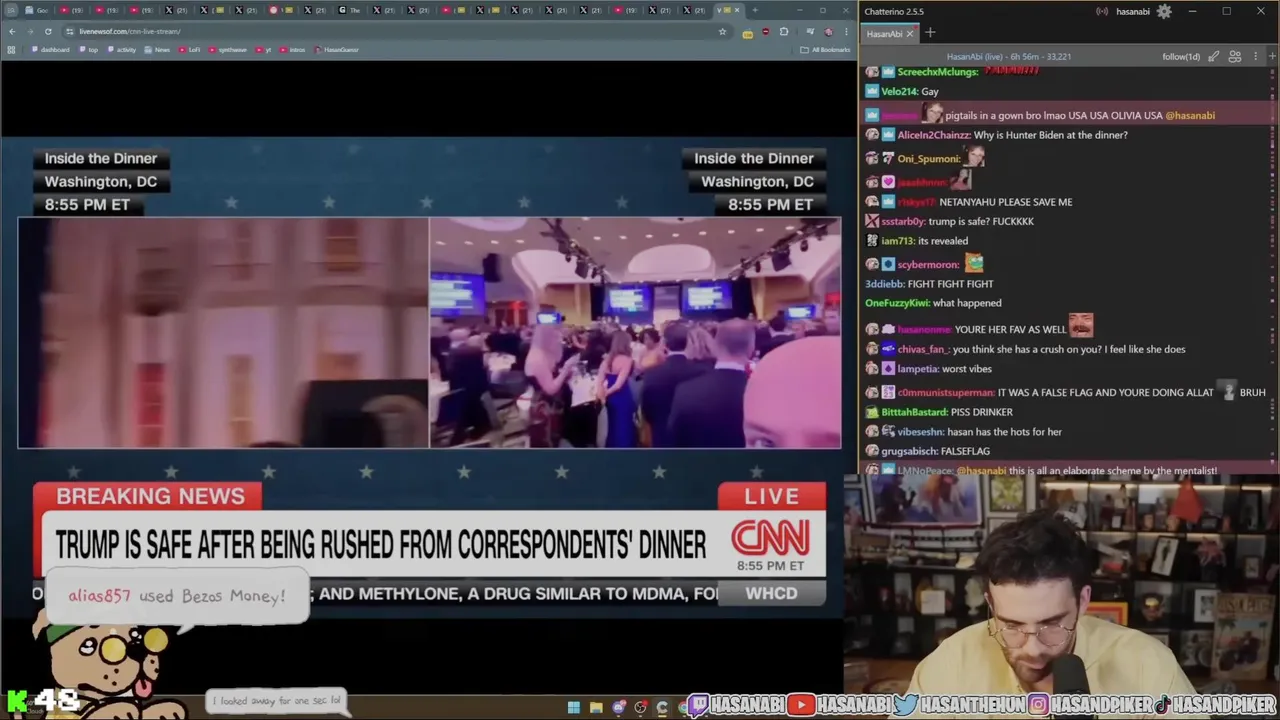This screenshot has height=720, width=1280.
Task: Open Chatterino from the taskbar
Action: pyautogui.click(x=662, y=708)
